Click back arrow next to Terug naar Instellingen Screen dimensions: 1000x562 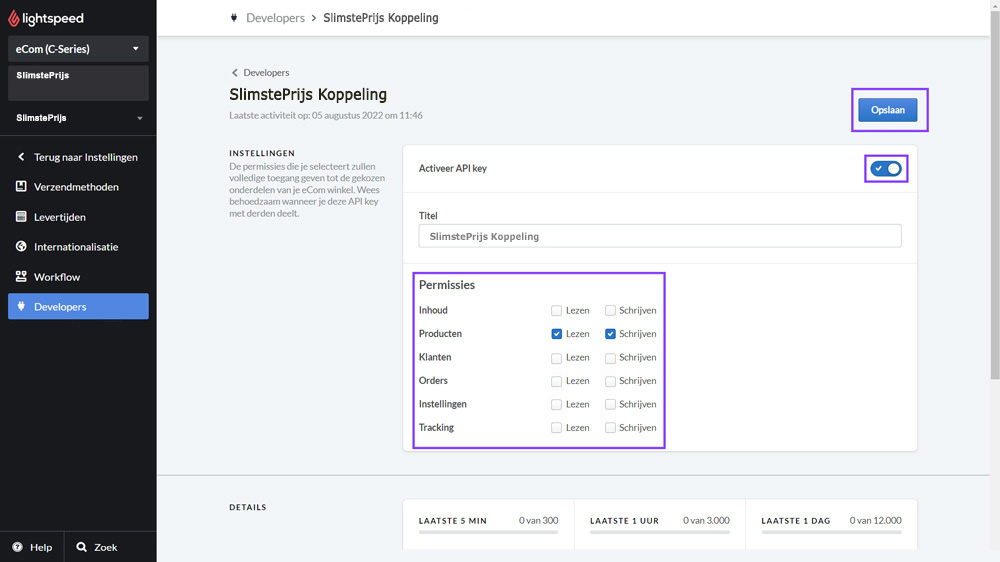21,156
